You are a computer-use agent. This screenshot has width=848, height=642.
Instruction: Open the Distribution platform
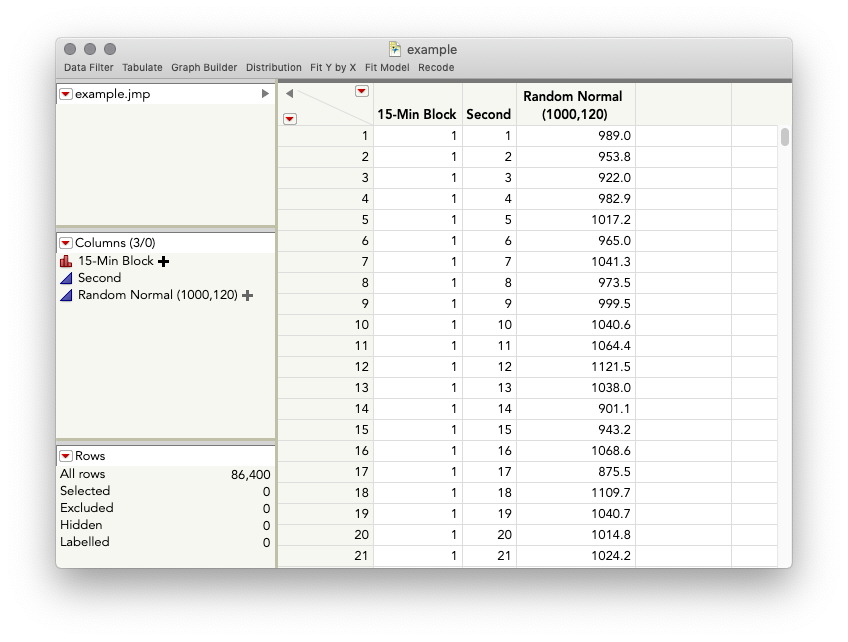pyautogui.click(x=274, y=68)
